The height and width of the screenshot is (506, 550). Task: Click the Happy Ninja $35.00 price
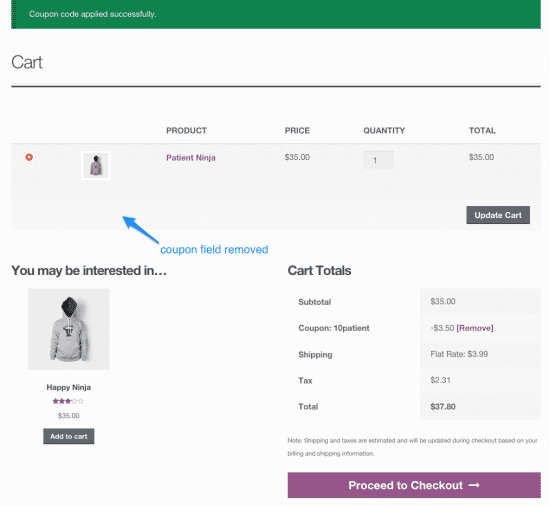tap(69, 416)
